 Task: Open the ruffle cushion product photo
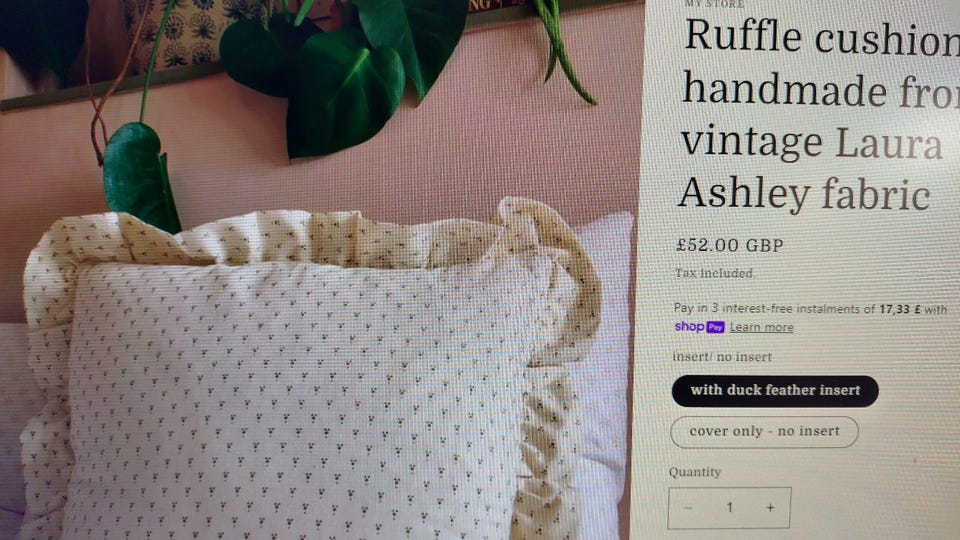(318, 270)
